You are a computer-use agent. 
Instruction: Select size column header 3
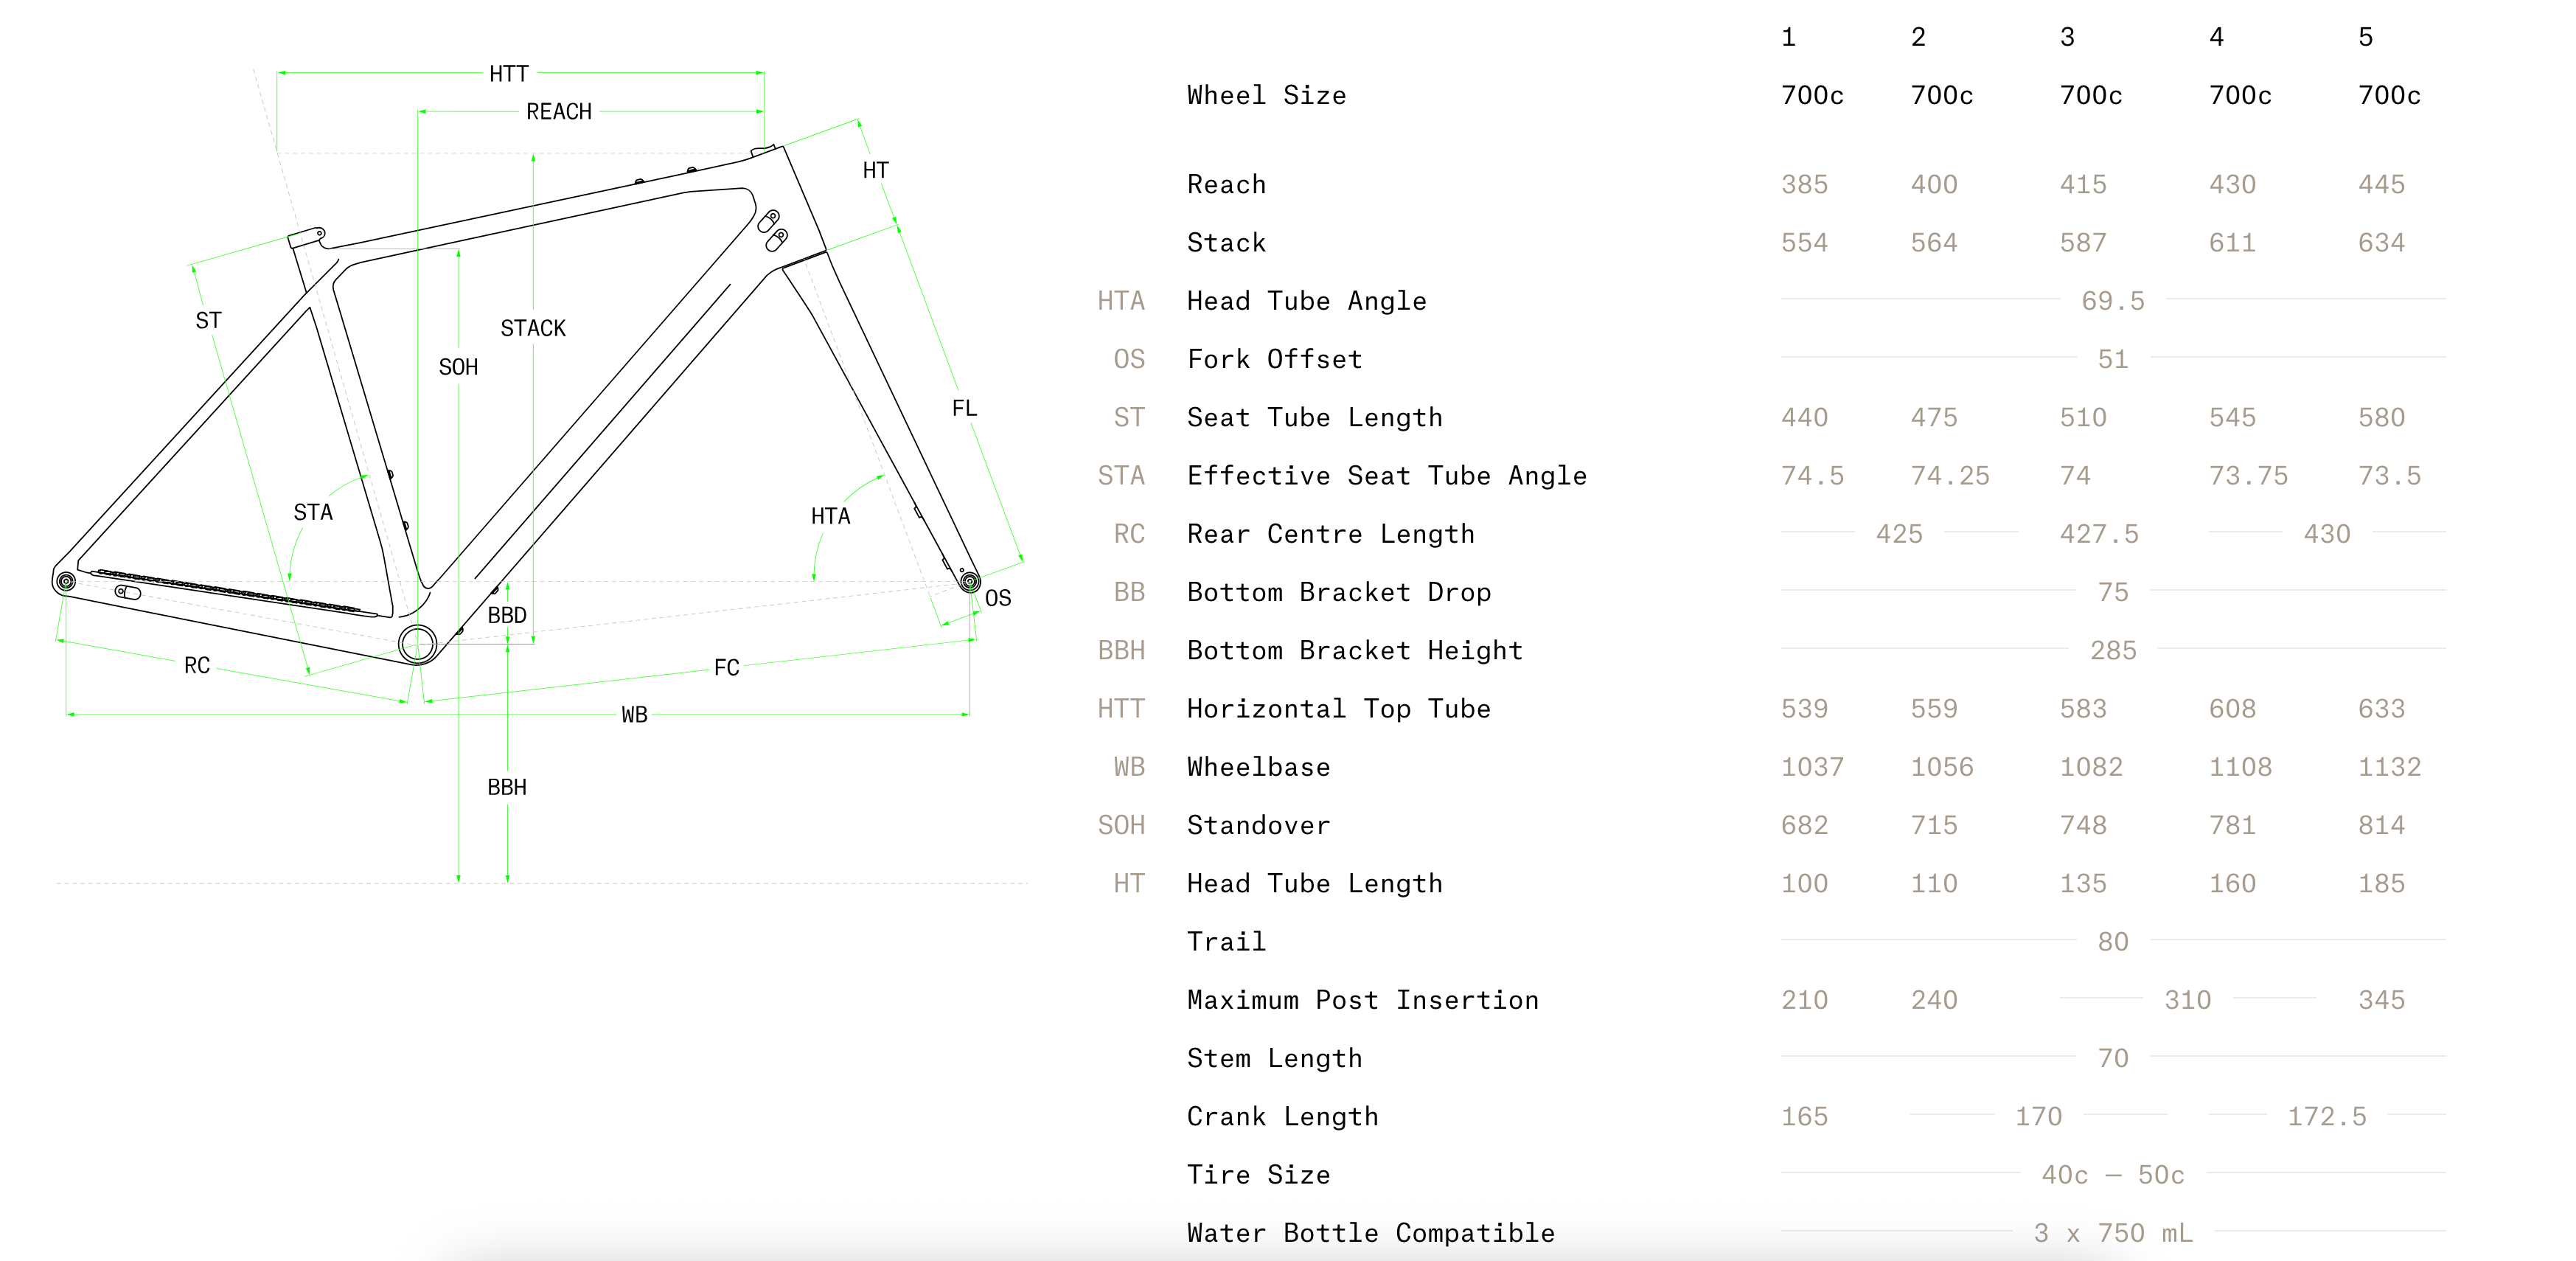click(x=2067, y=37)
